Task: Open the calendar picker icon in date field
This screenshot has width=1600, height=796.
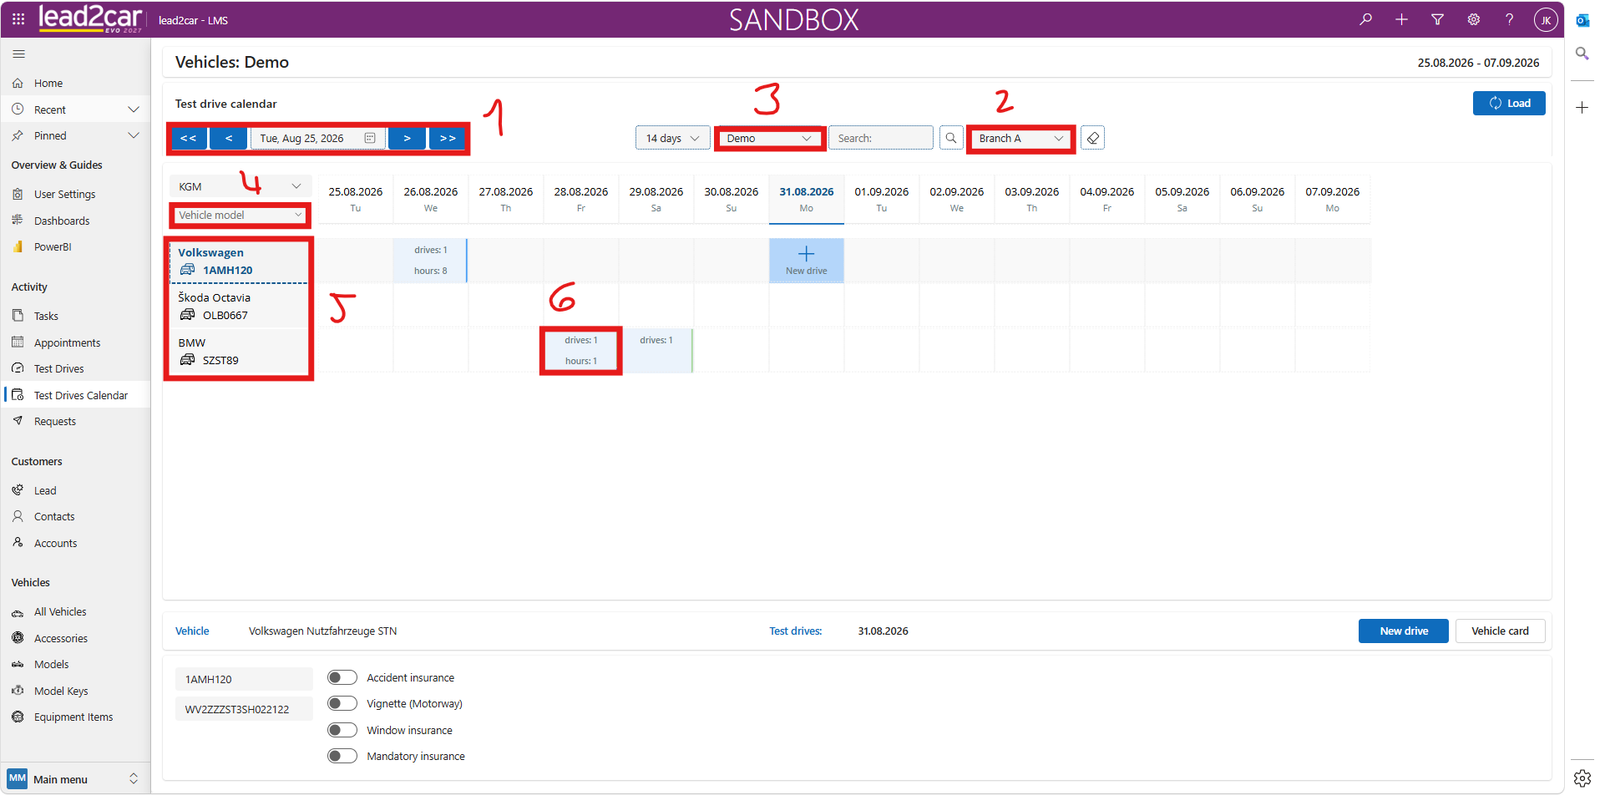Action: [x=370, y=138]
